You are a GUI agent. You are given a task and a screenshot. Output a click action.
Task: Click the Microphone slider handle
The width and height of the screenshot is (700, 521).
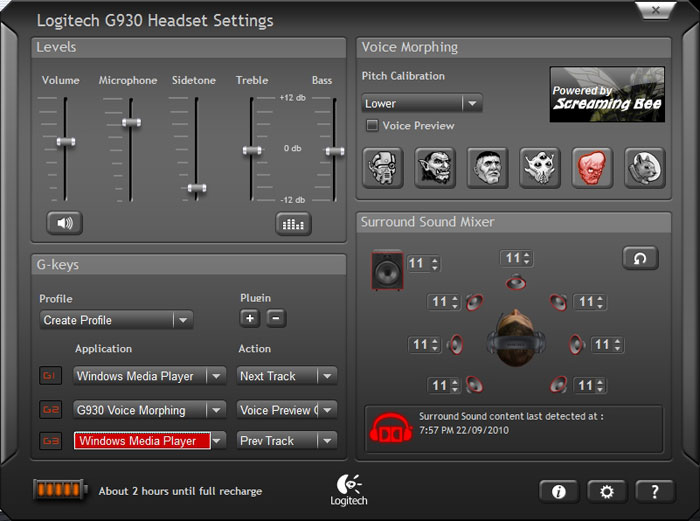point(131,122)
